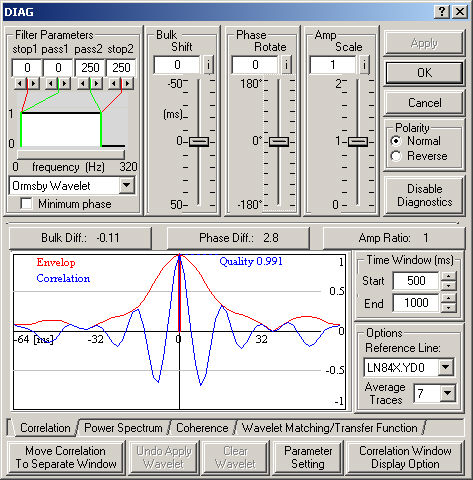Viewport: 473px width, 480px height.
Task: Click the Disable Diagnostics button
Action: 424,195
